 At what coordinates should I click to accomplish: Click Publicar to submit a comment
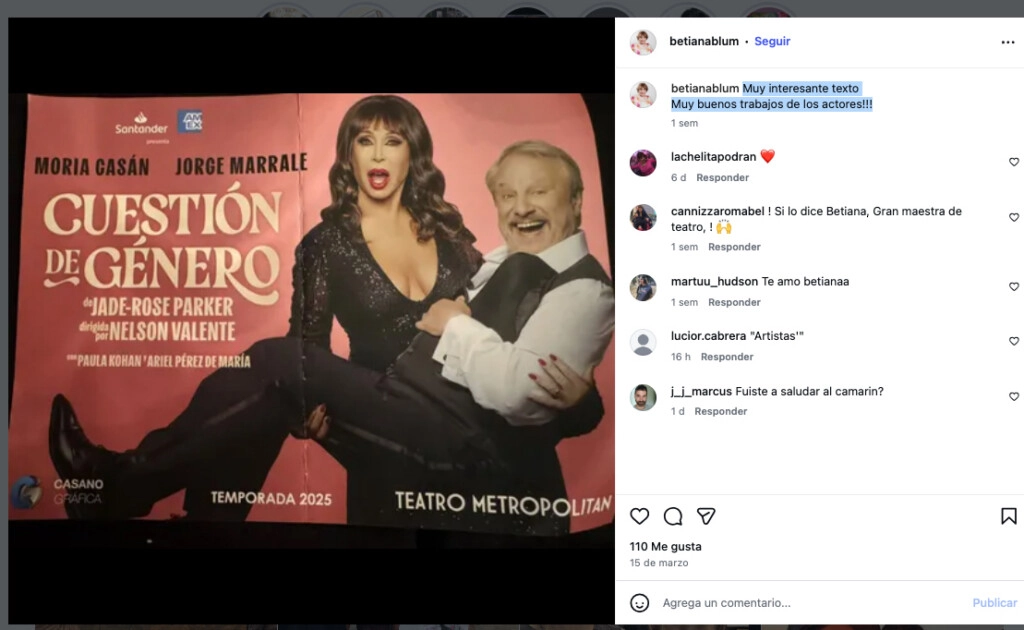coord(993,603)
